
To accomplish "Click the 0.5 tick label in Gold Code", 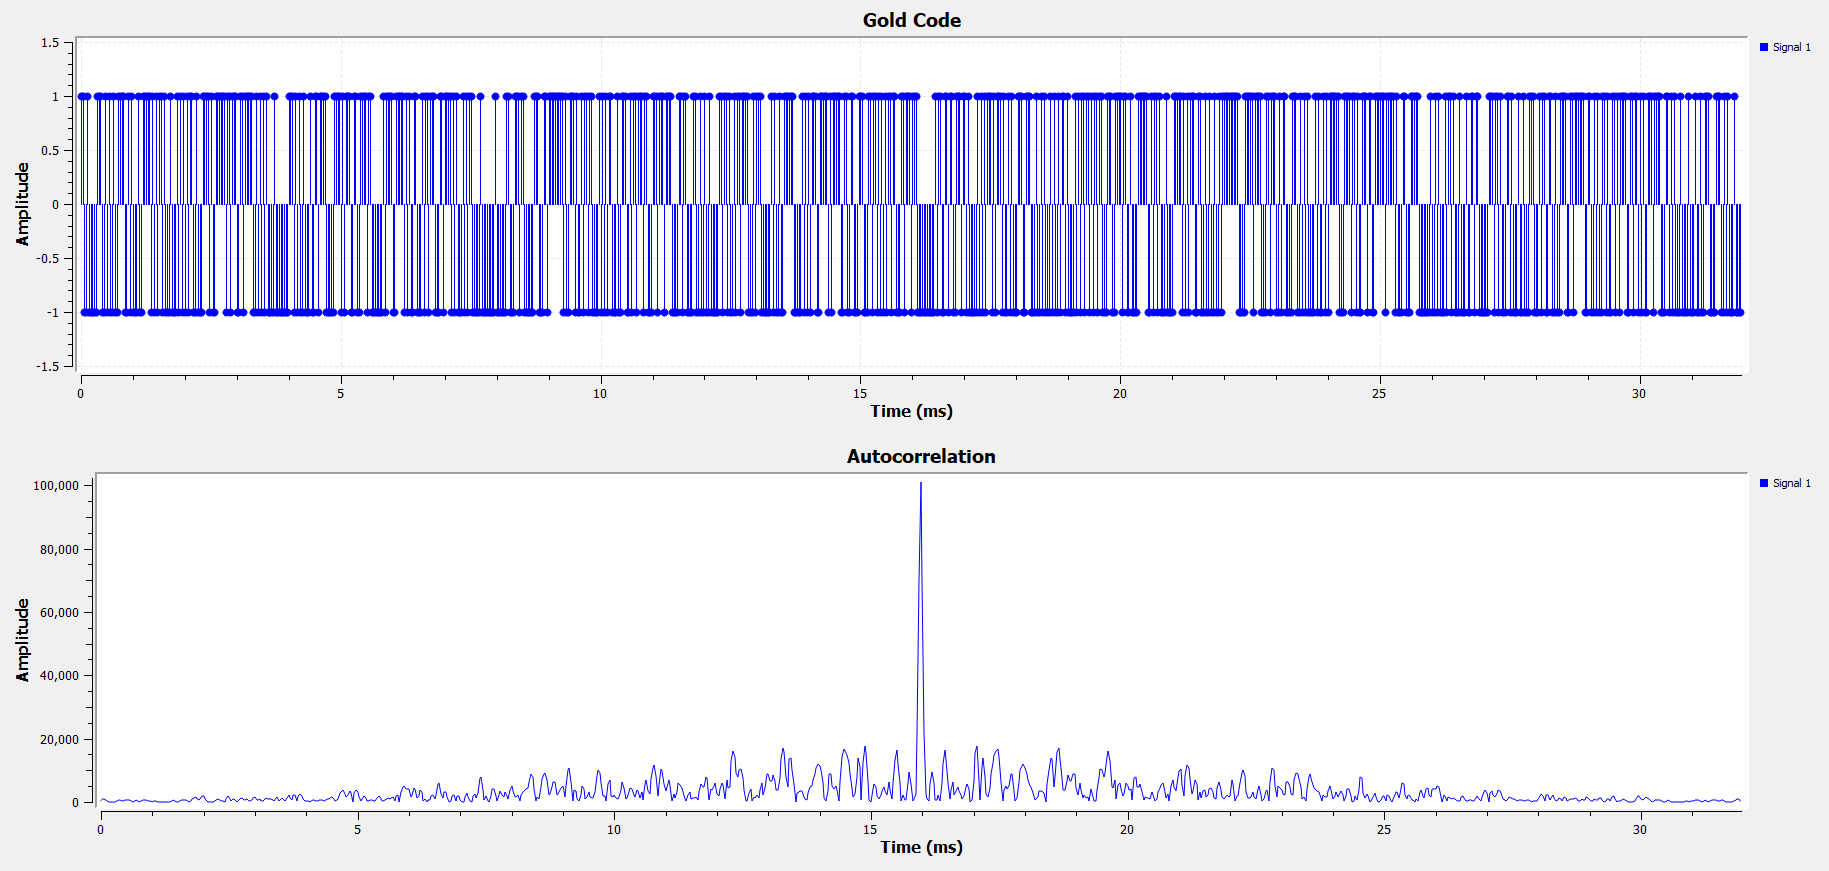I will [x=50, y=151].
